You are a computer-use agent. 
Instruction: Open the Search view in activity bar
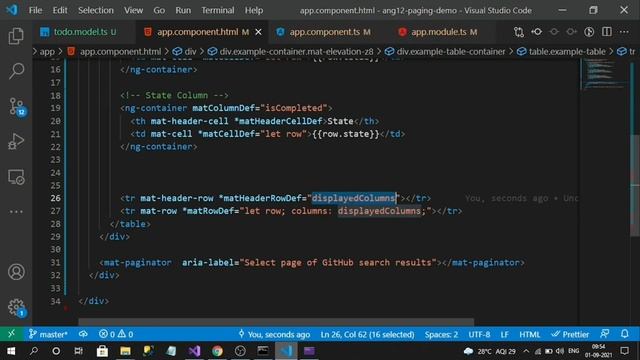click(16, 71)
